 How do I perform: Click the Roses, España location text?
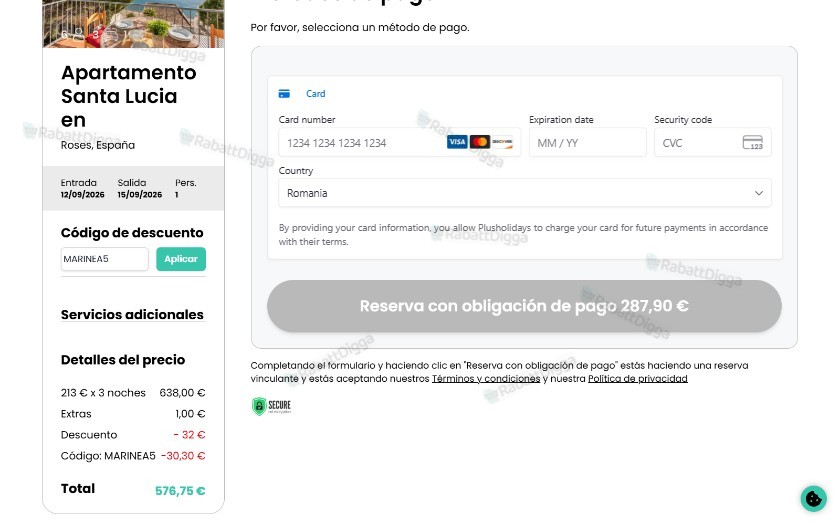point(98,145)
